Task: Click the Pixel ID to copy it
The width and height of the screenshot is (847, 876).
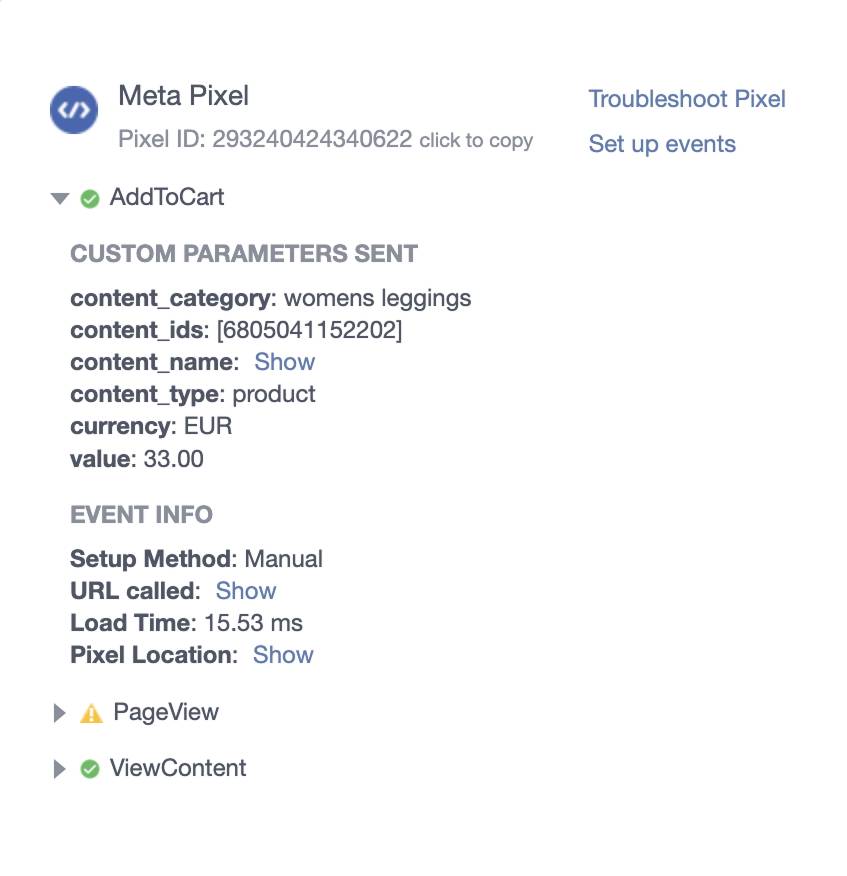Action: pyautogui.click(x=312, y=140)
